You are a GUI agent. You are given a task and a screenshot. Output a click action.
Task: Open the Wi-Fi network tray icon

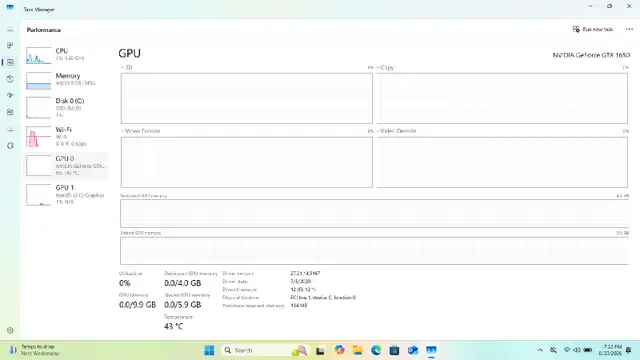point(567,350)
